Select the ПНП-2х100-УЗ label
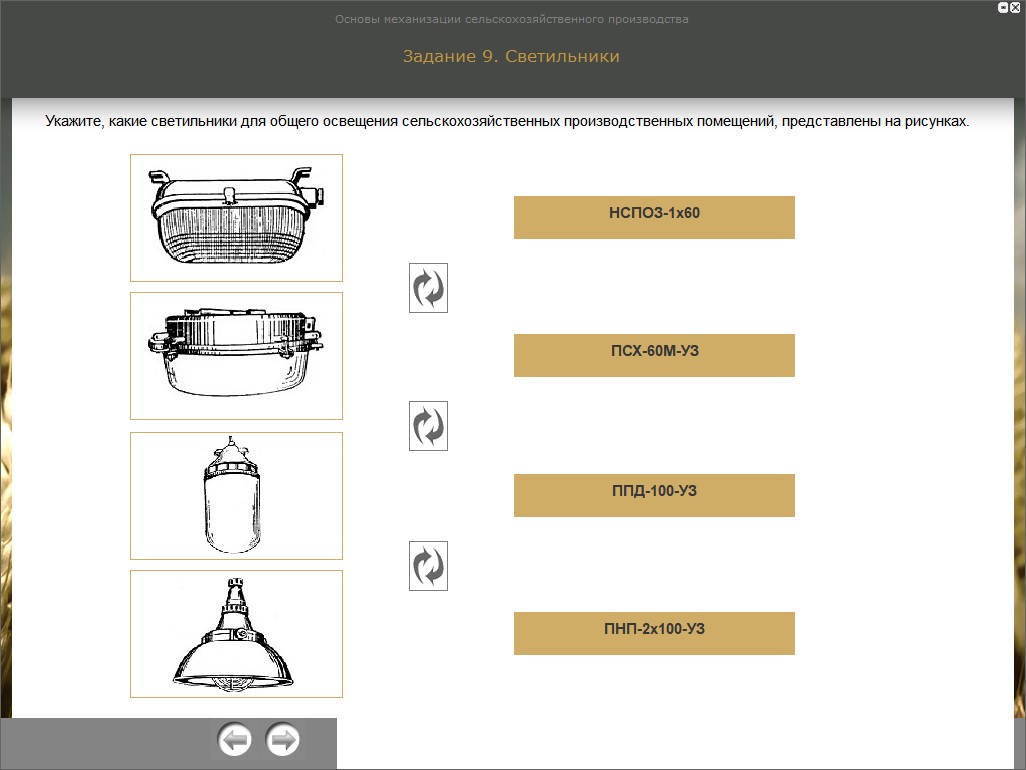Image resolution: width=1026 pixels, height=770 pixels. coord(654,633)
